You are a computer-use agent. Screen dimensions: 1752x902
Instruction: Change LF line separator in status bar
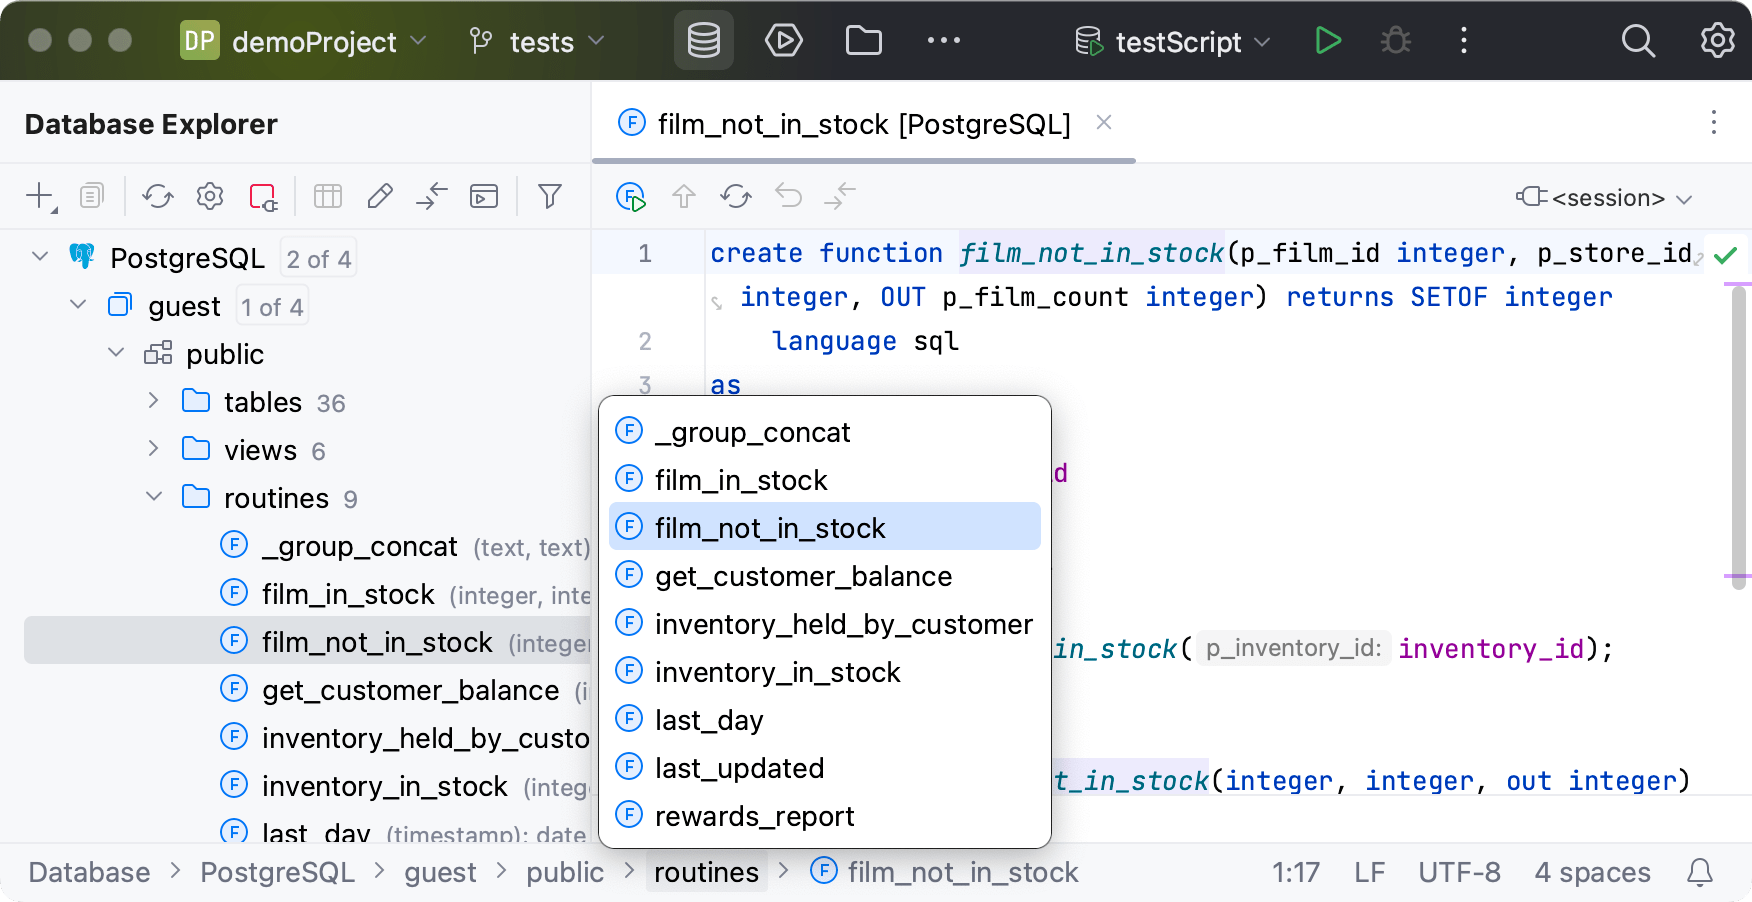click(1369, 873)
